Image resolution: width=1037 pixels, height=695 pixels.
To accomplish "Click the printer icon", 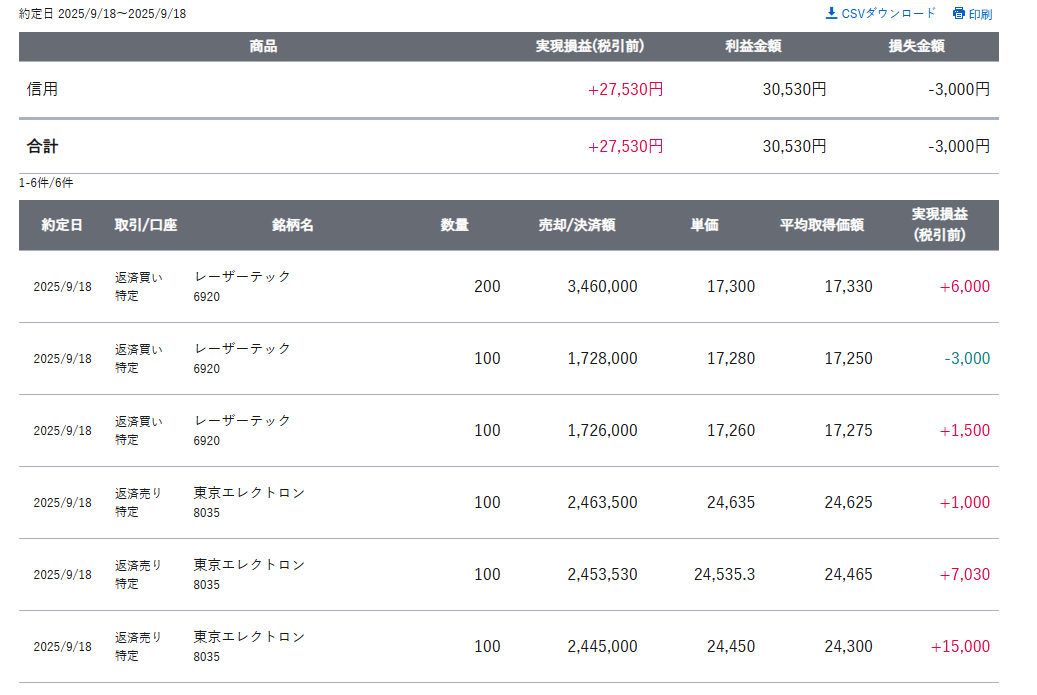I will 959,14.
